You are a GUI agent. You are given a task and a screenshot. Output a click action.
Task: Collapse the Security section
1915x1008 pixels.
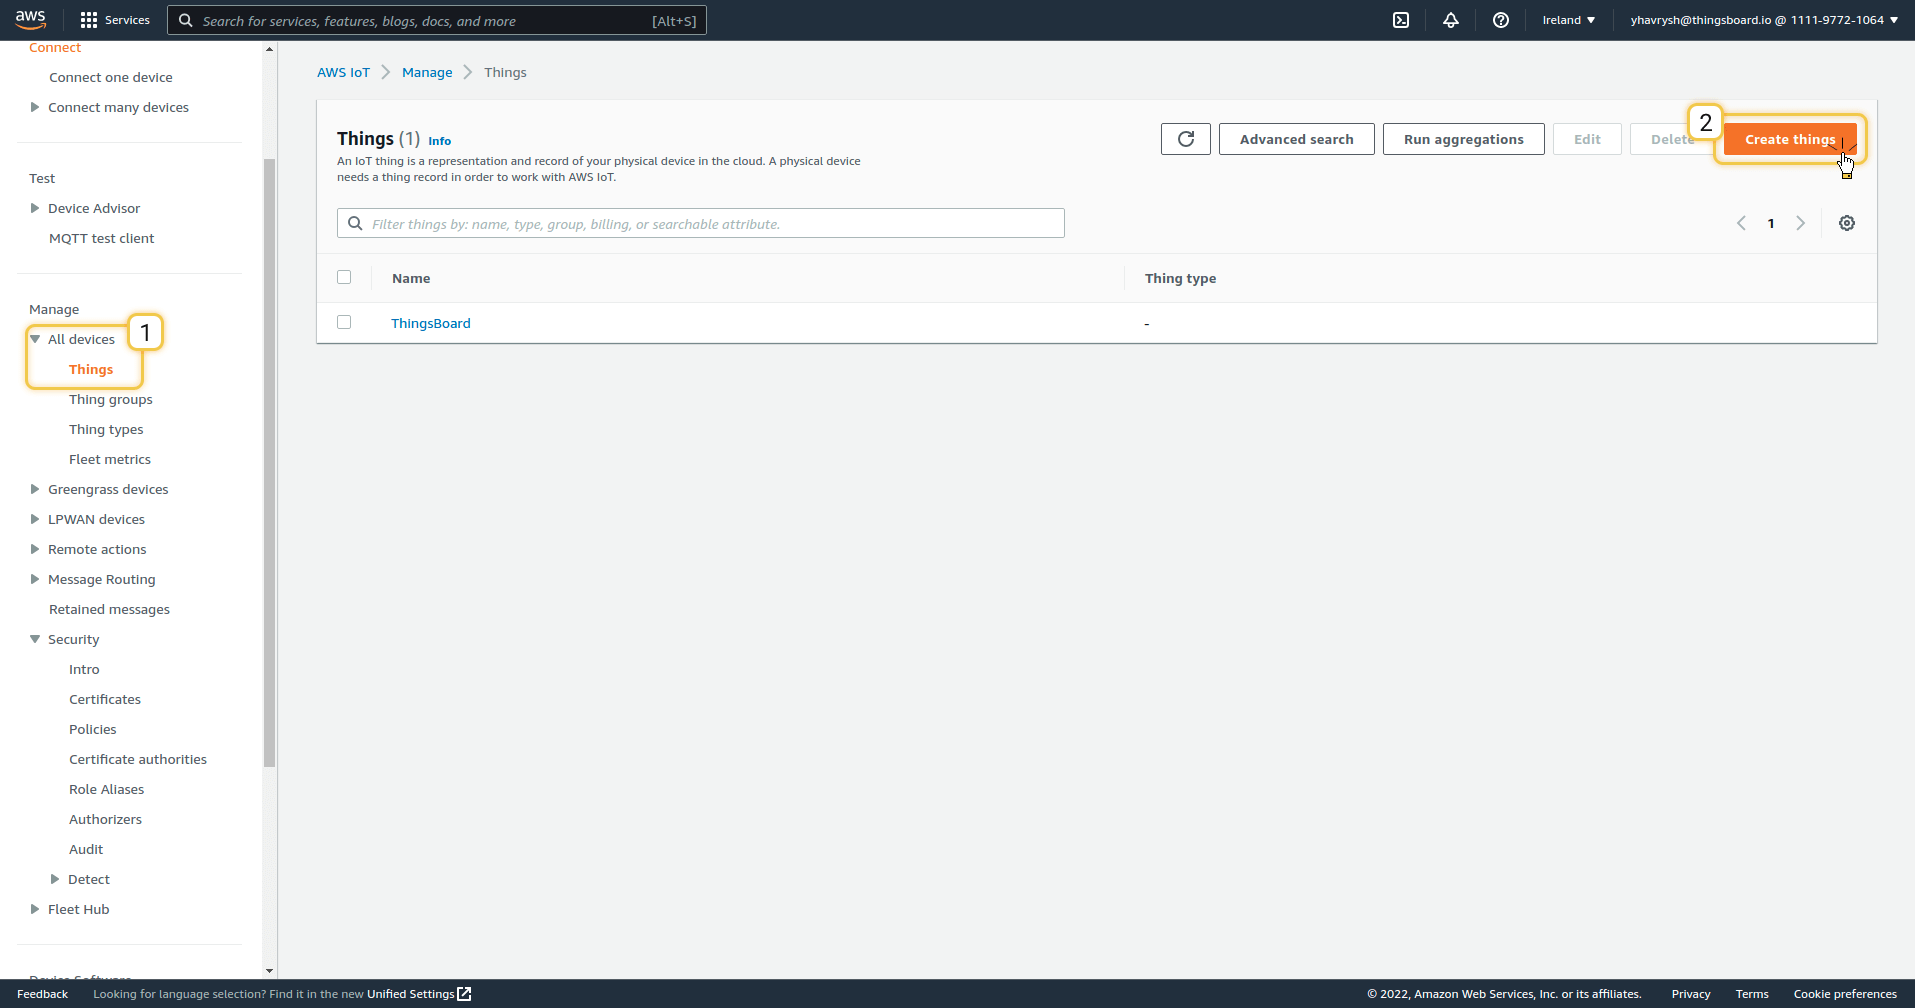point(35,639)
